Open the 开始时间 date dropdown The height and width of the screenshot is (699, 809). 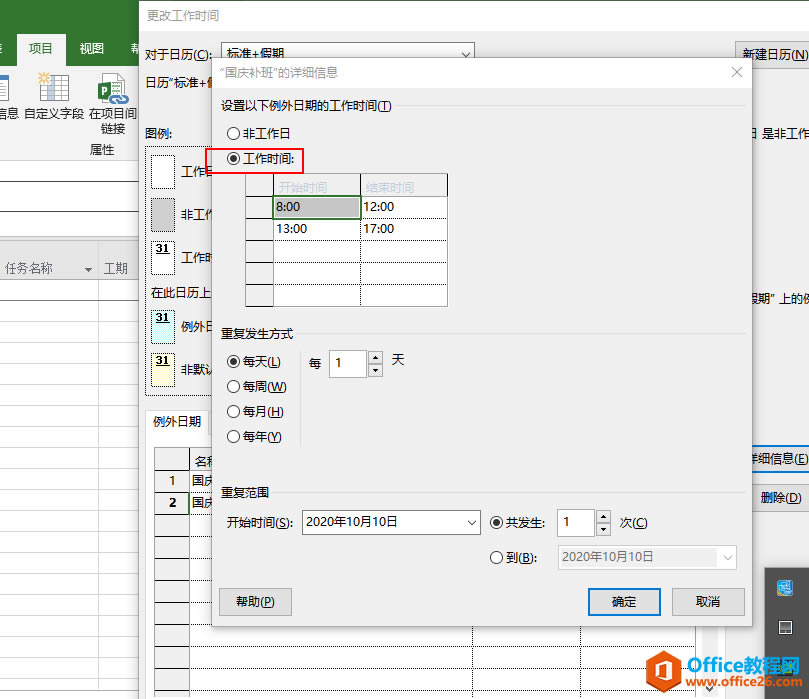click(x=472, y=522)
